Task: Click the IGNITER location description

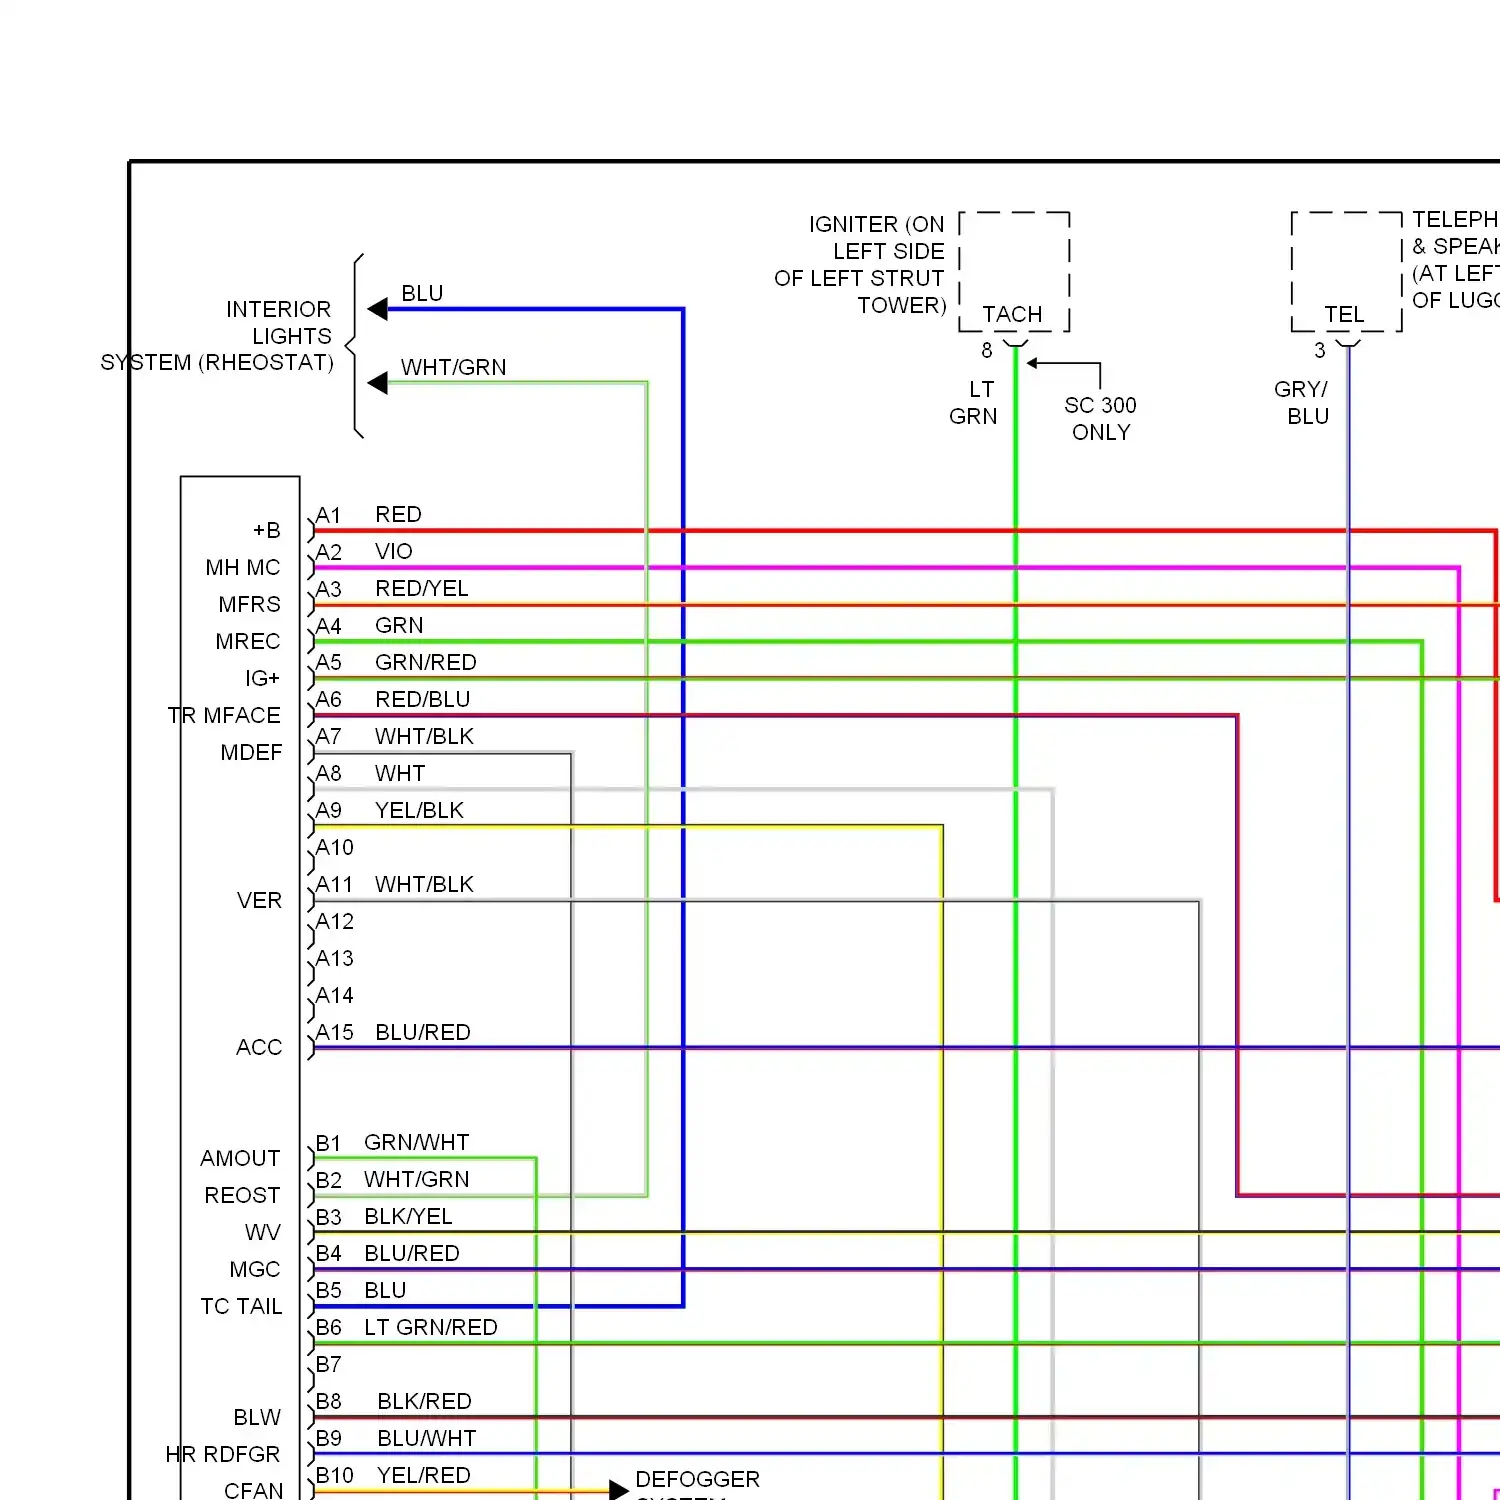Action: [860, 264]
